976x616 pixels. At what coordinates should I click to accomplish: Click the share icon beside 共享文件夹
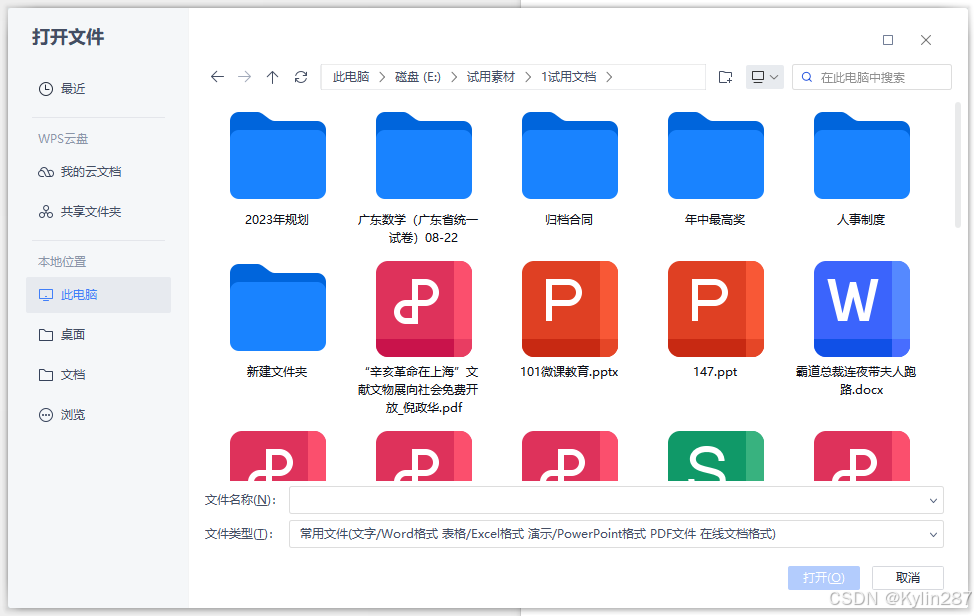coord(46,212)
